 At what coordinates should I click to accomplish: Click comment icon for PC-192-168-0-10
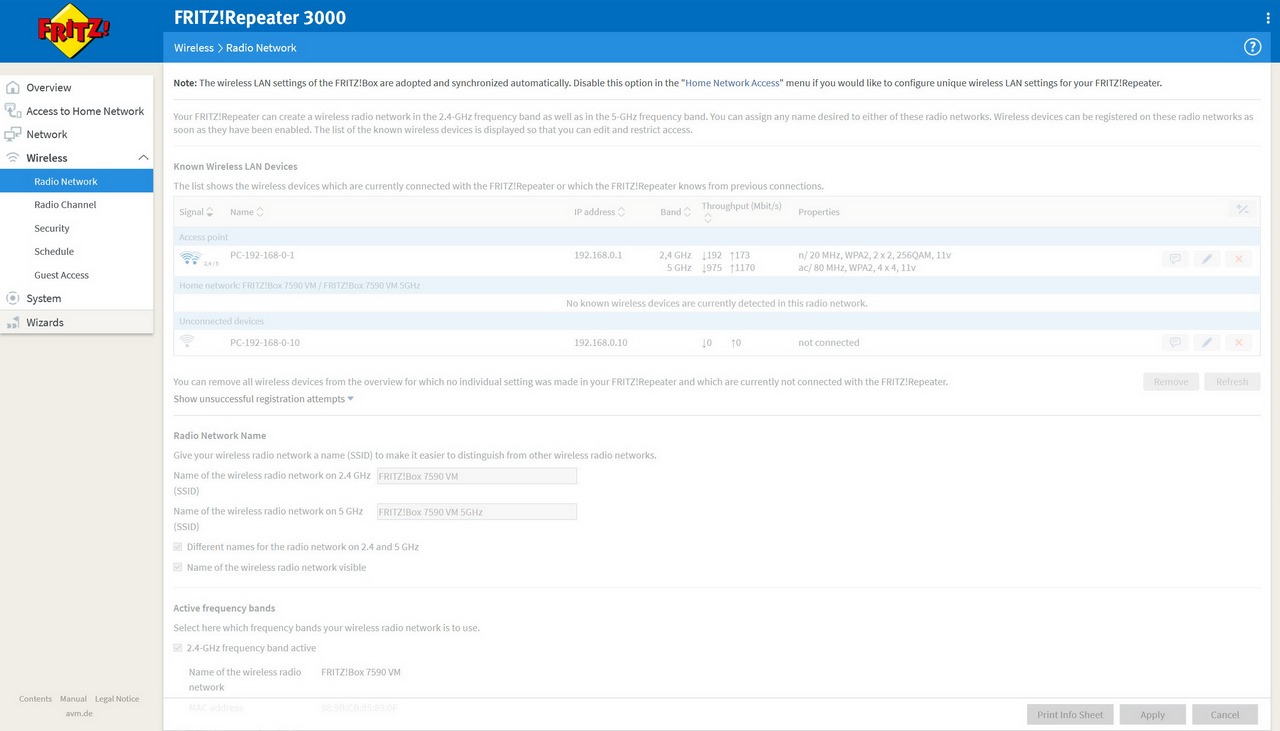coord(1175,342)
